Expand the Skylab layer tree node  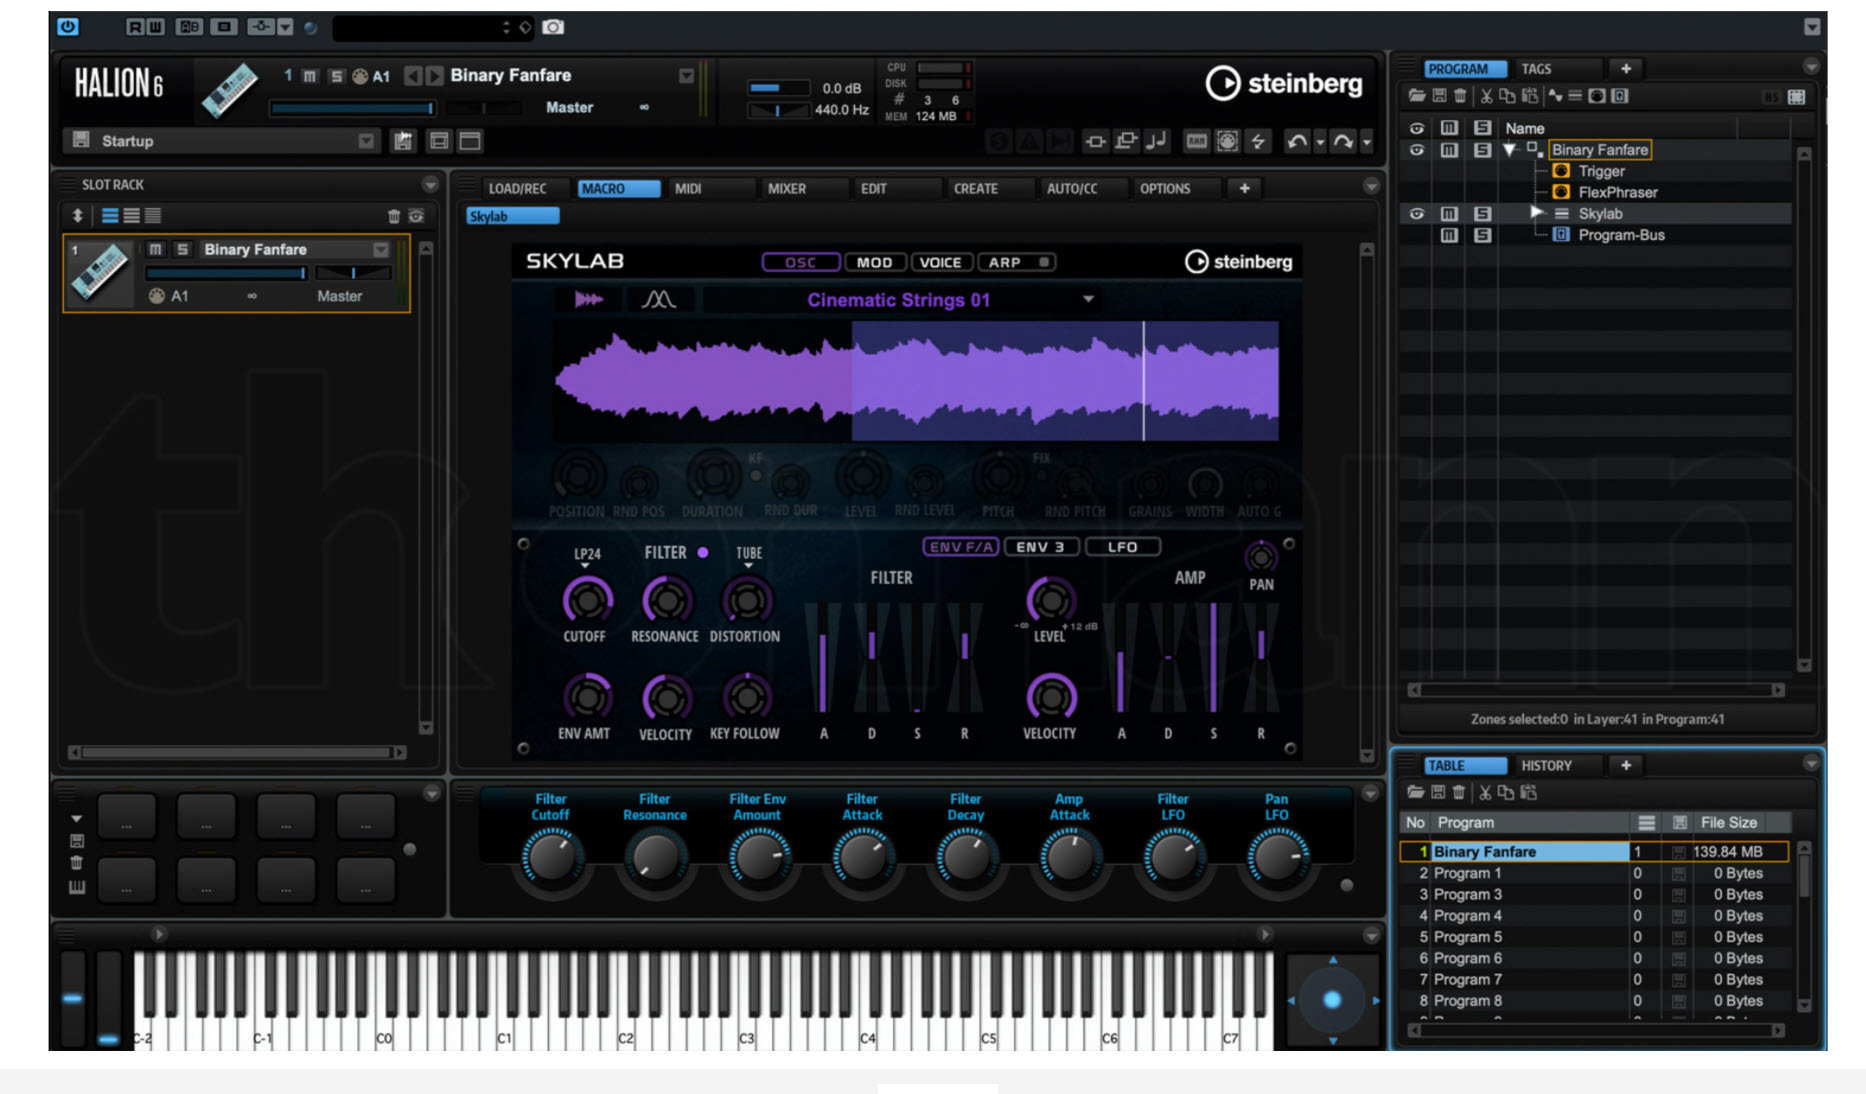[1537, 213]
